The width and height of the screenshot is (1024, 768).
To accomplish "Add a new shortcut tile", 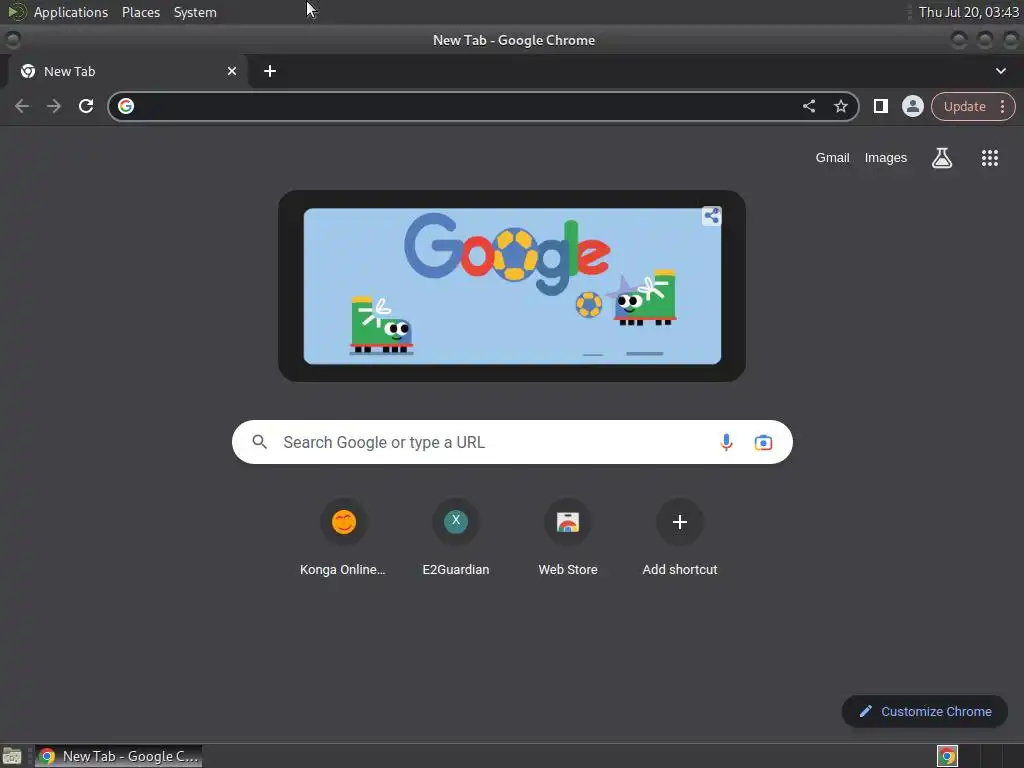I will [x=680, y=538].
